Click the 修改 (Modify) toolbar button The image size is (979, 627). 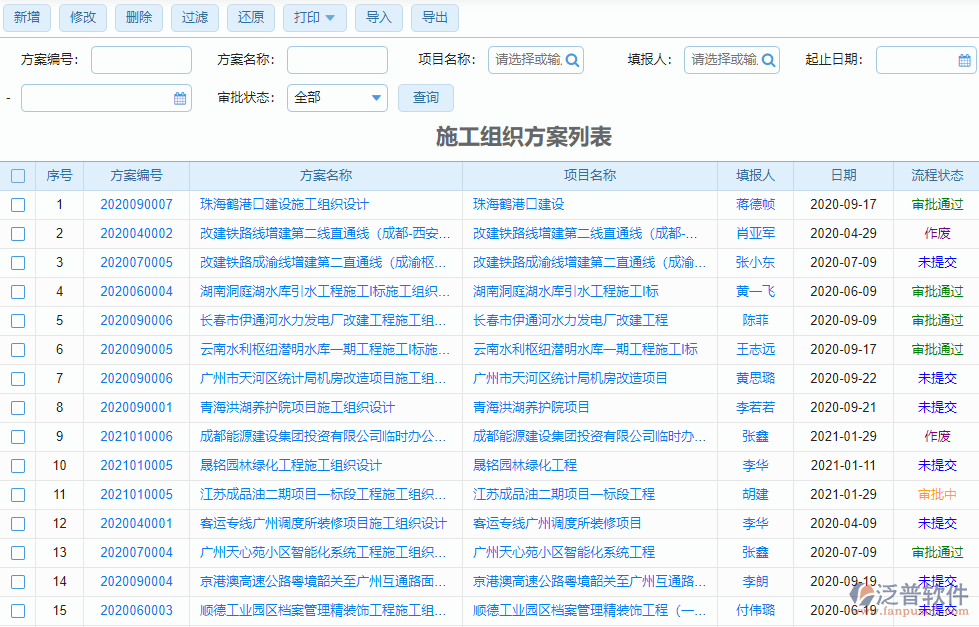coord(83,18)
